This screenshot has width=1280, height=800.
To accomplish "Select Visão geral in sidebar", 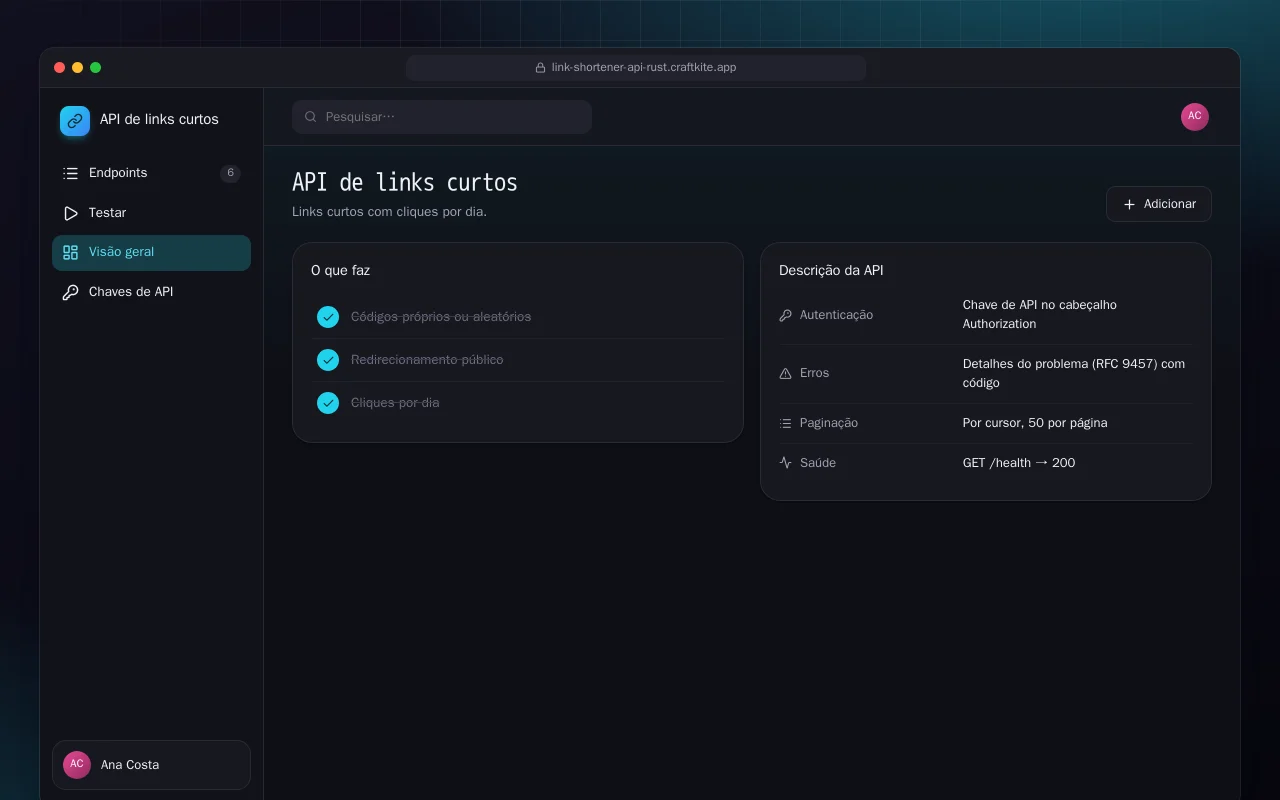I will click(x=151, y=252).
